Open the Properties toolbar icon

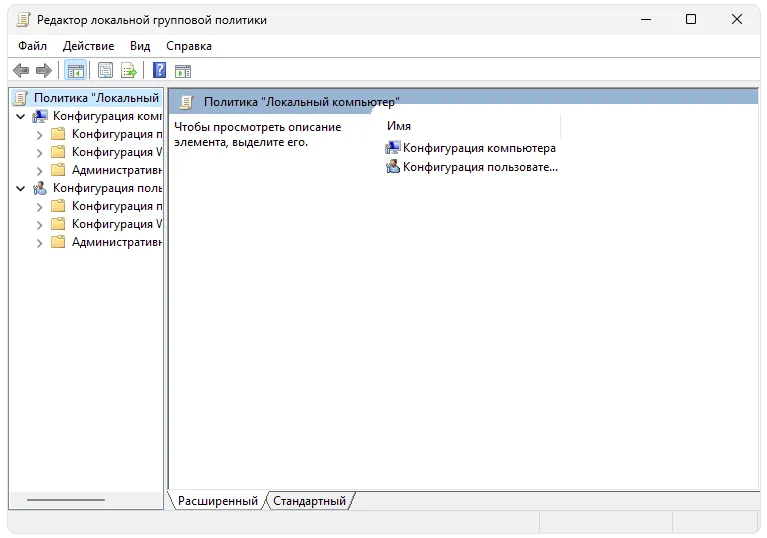[105, 70]
